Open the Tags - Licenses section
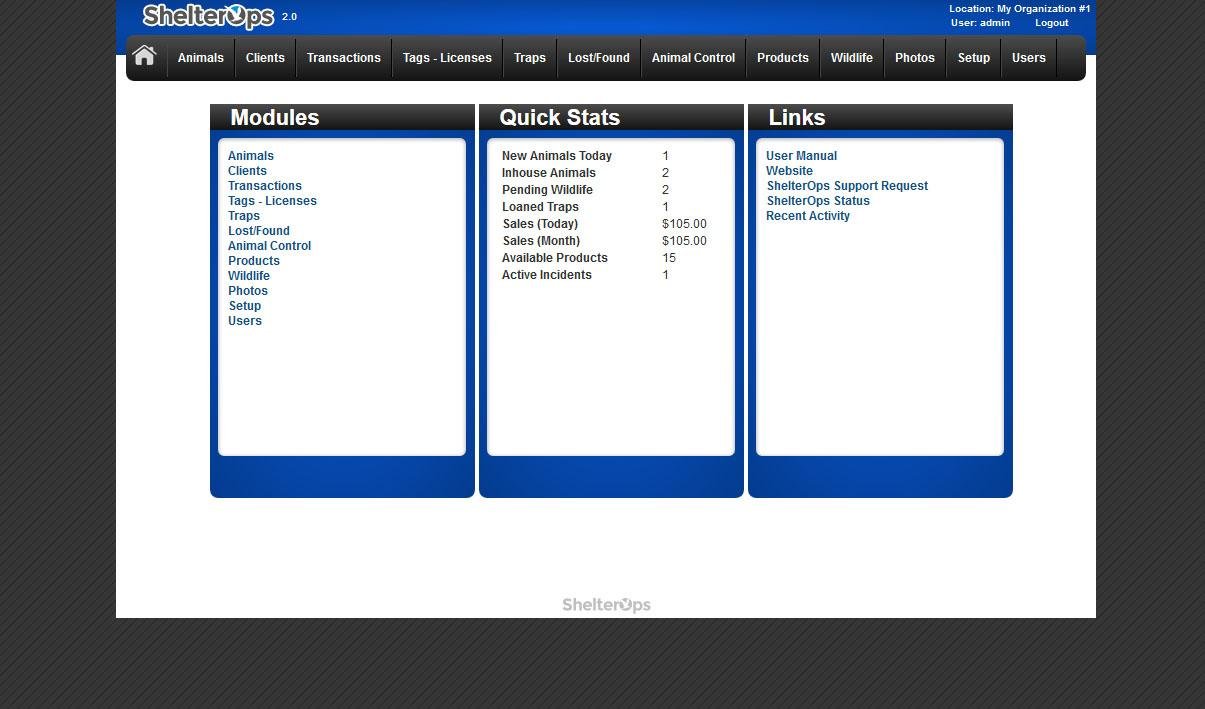The image size is (1205, 709). click(446, 58)
